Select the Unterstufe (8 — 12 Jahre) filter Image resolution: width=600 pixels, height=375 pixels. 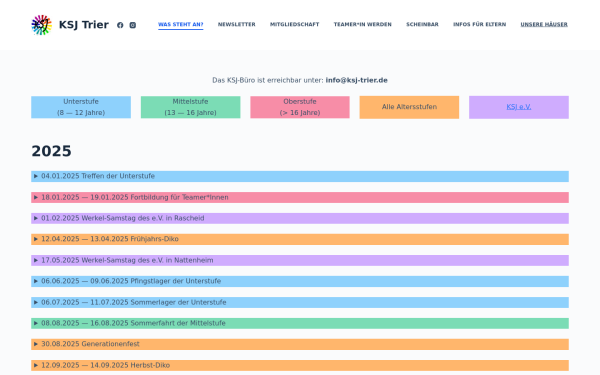(81, 107)
